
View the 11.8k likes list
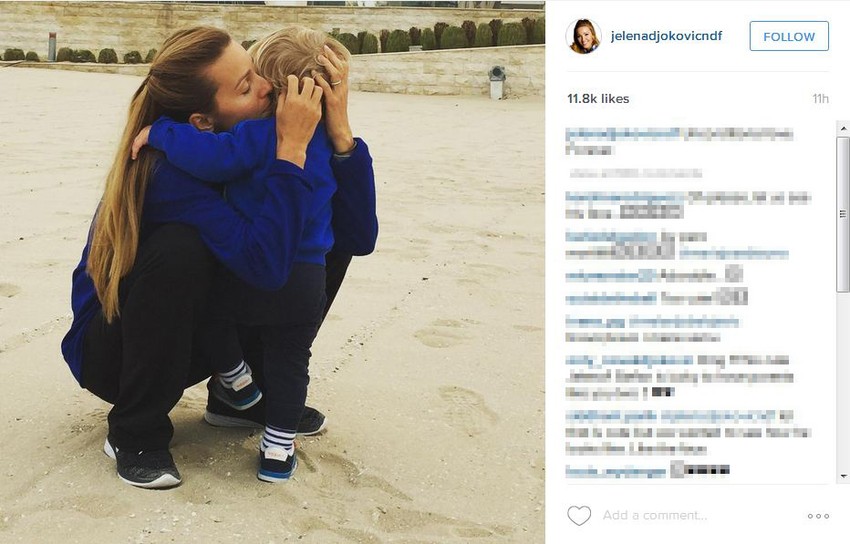tap(598, 99)
